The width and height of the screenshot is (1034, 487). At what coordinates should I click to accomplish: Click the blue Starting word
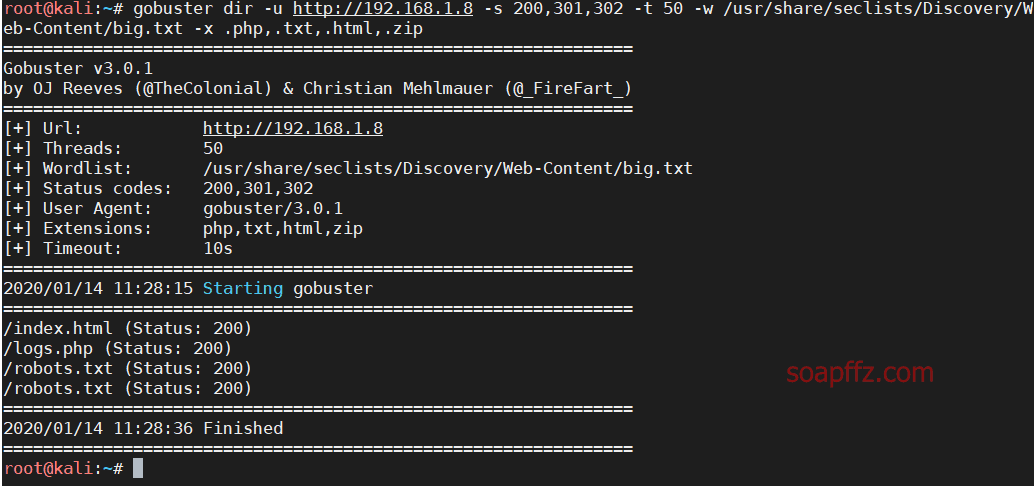(x=243, y=289)
